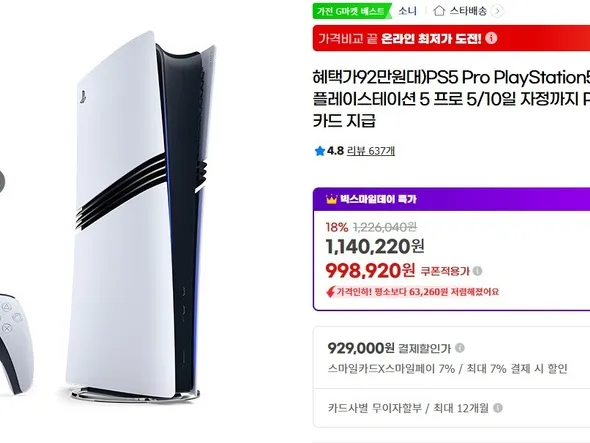590x443 pixels.
Task: Expand the 스타배송 chevron arrow
Action: tap(497, 11)
